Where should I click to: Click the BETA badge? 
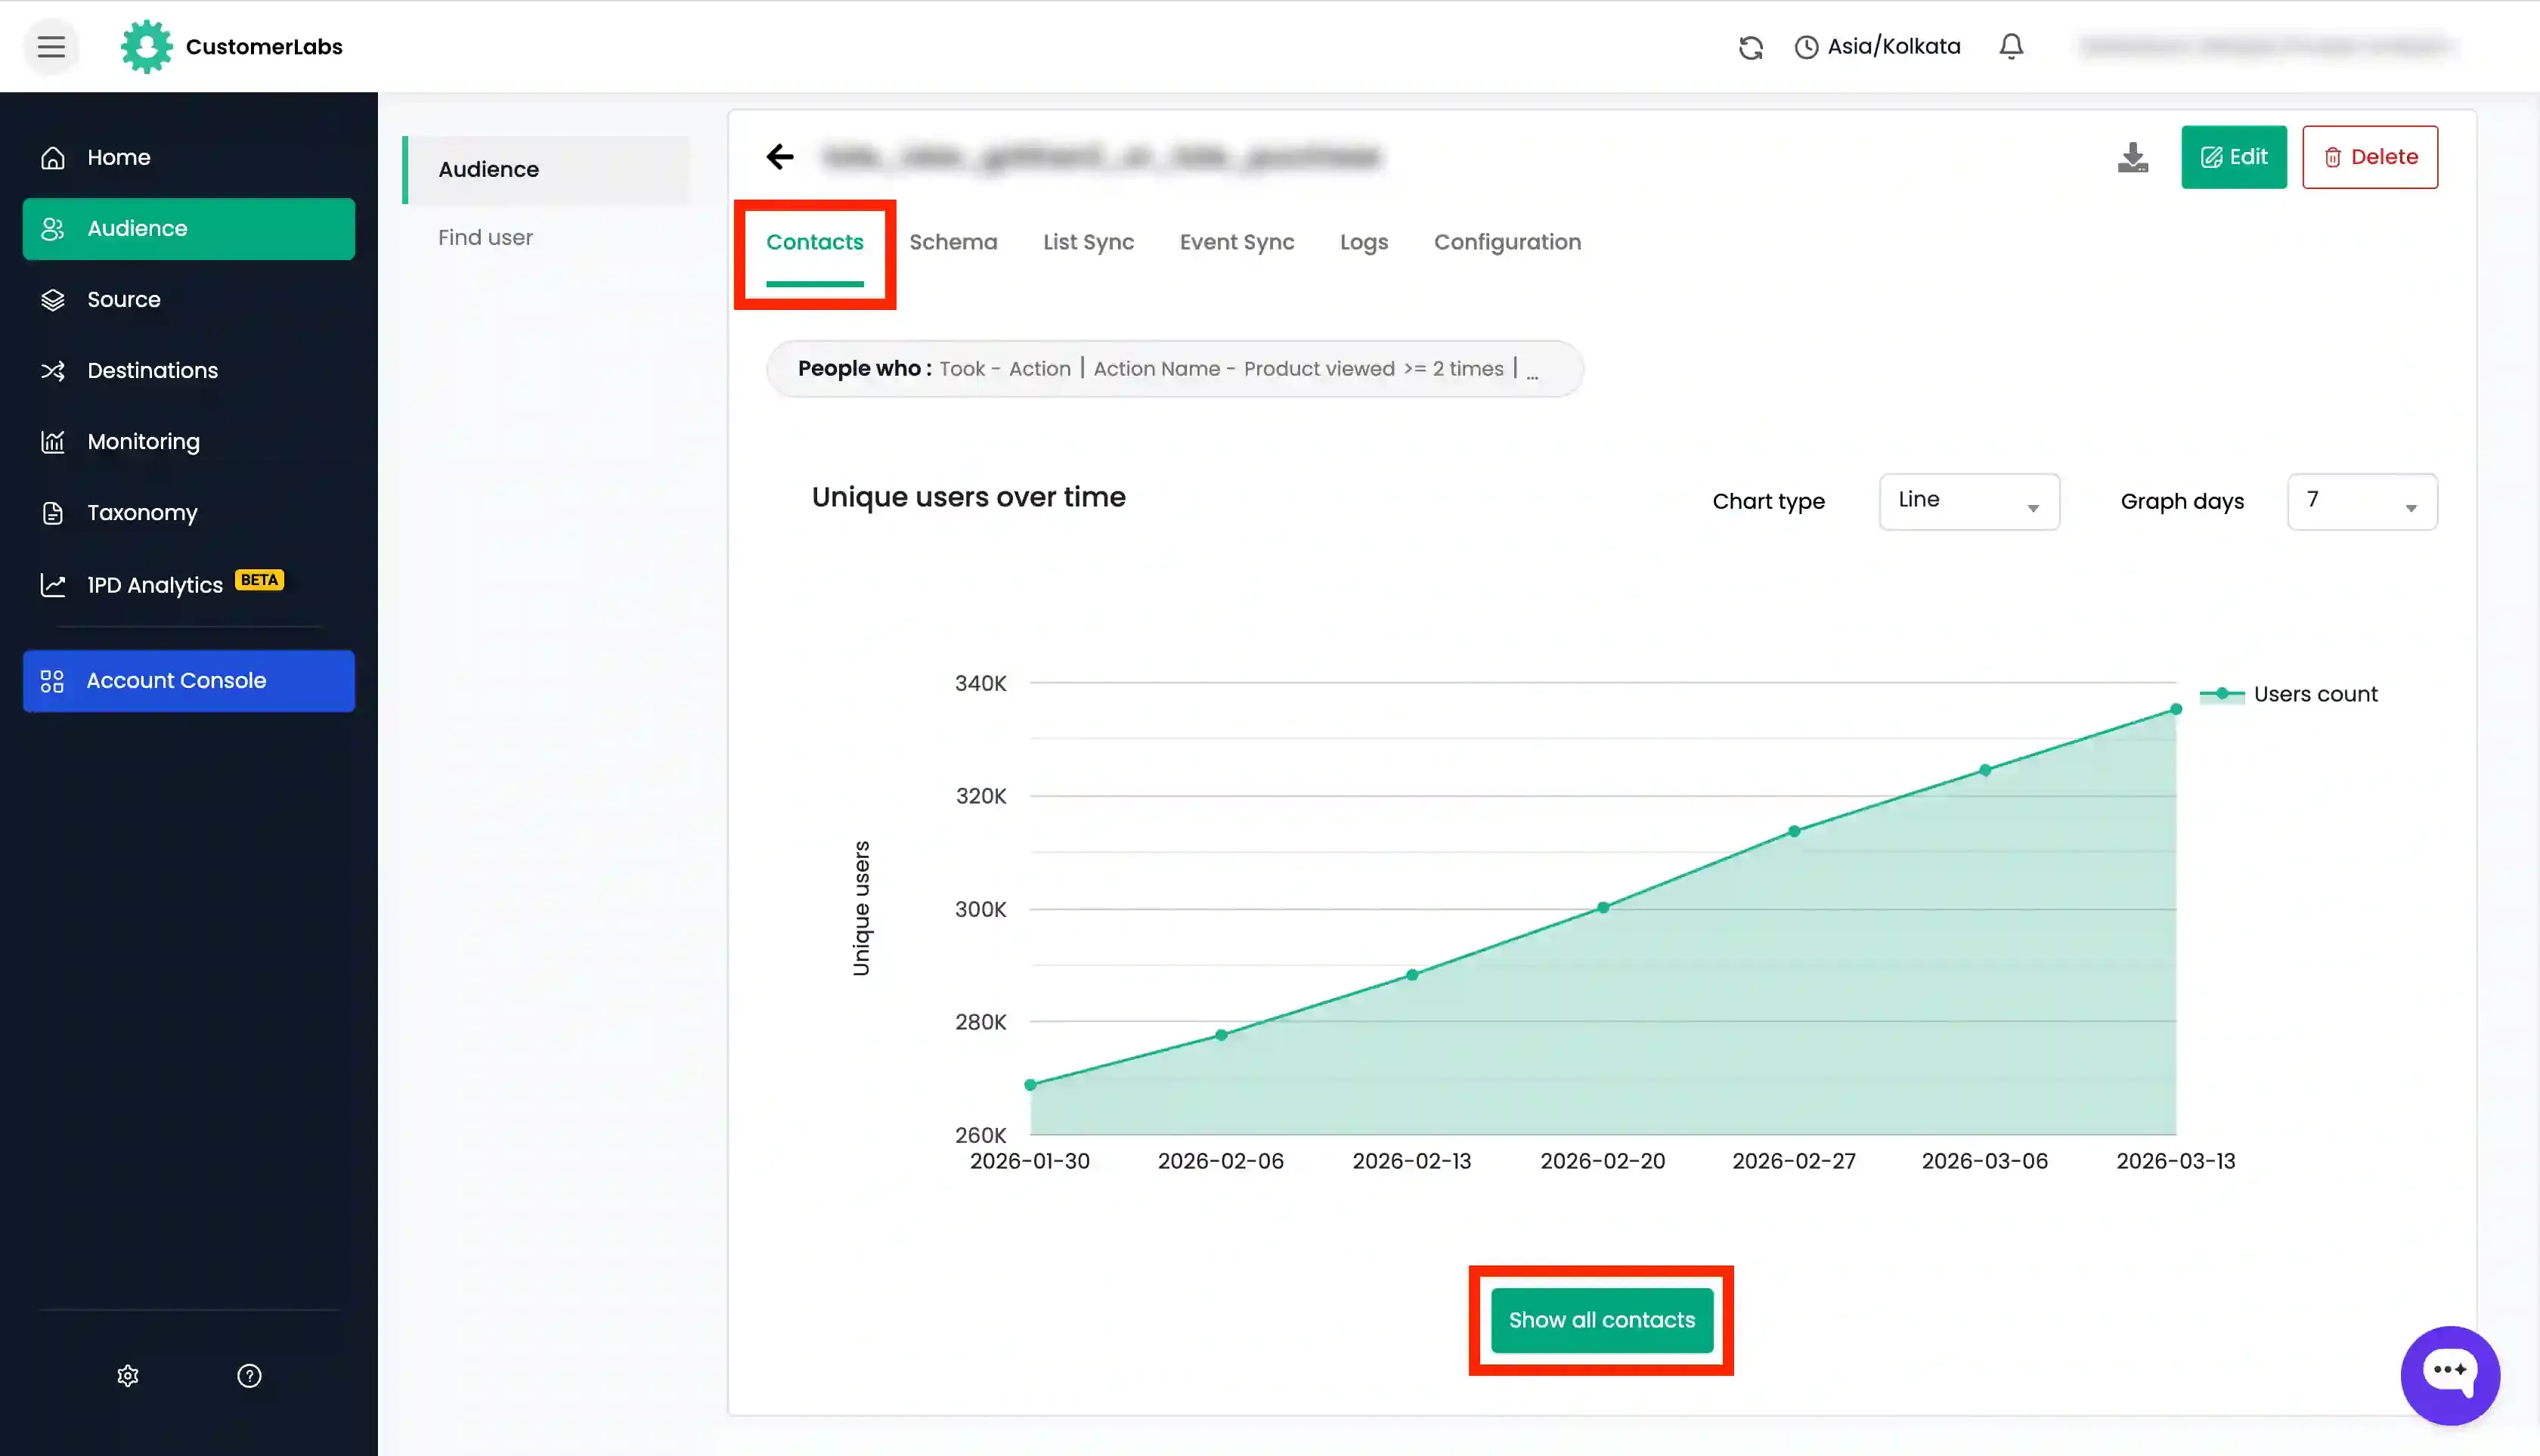pos(259,580)
